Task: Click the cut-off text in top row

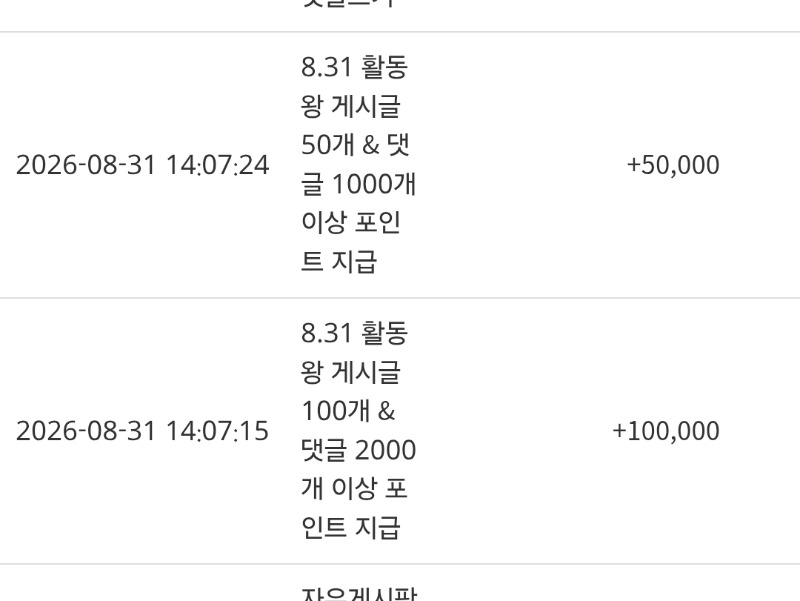Action: [348, 4]
